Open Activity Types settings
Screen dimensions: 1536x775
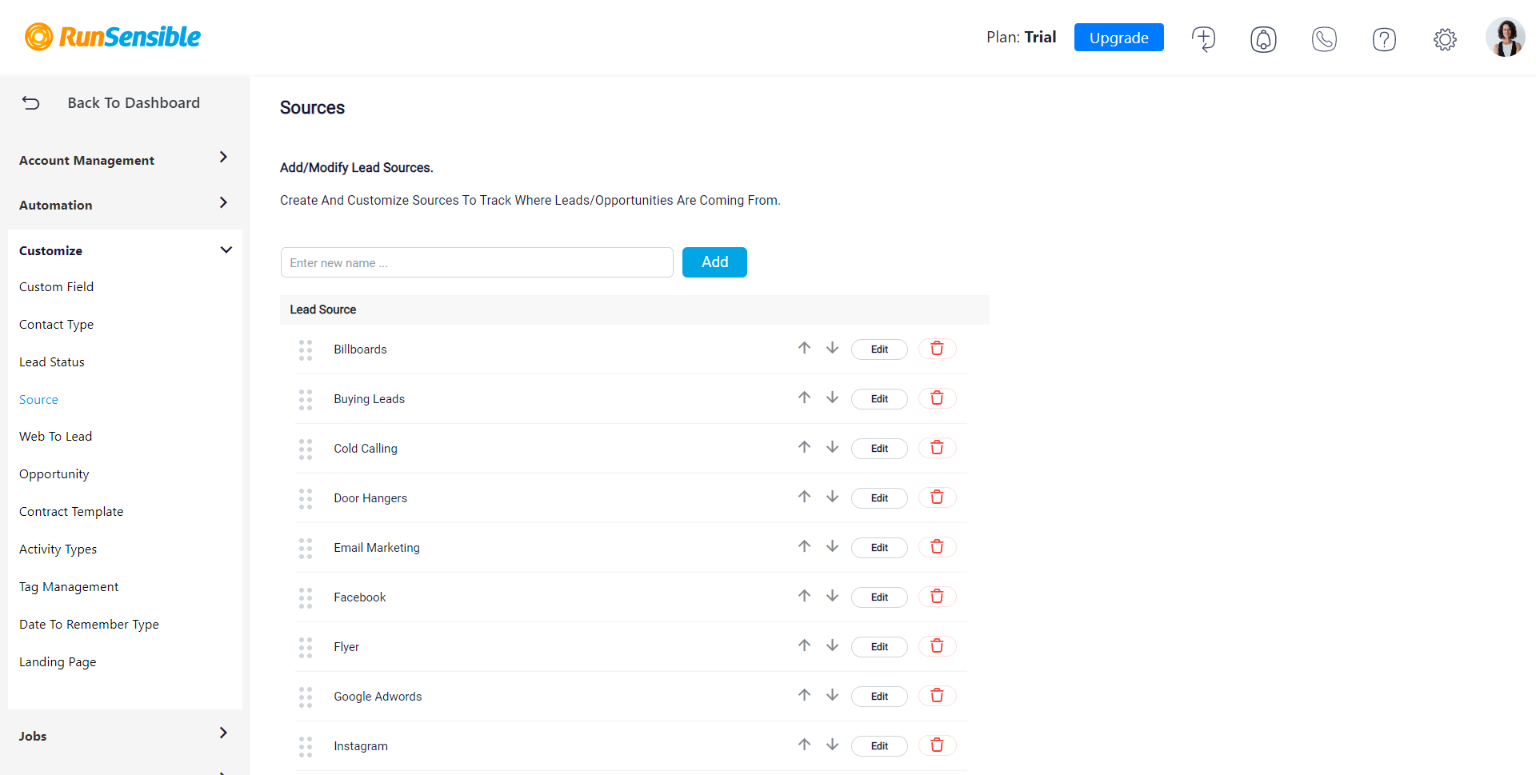(x=58, y=549)
